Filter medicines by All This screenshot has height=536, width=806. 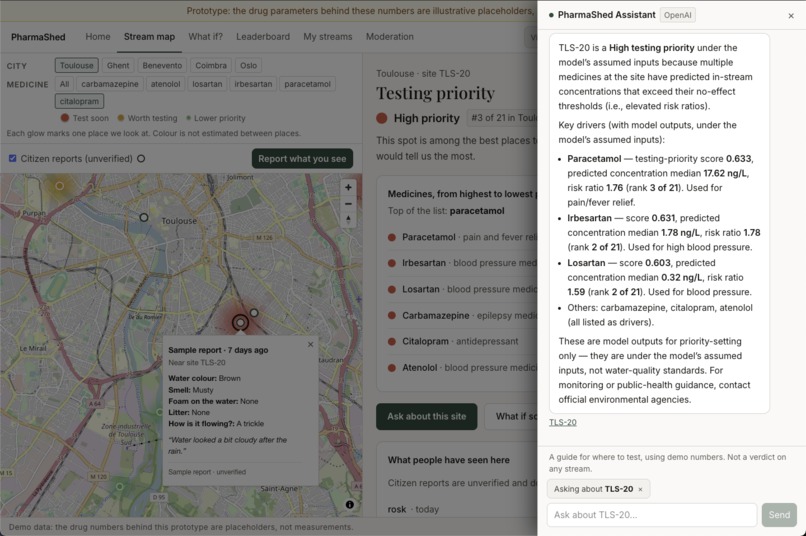point(64,84)
